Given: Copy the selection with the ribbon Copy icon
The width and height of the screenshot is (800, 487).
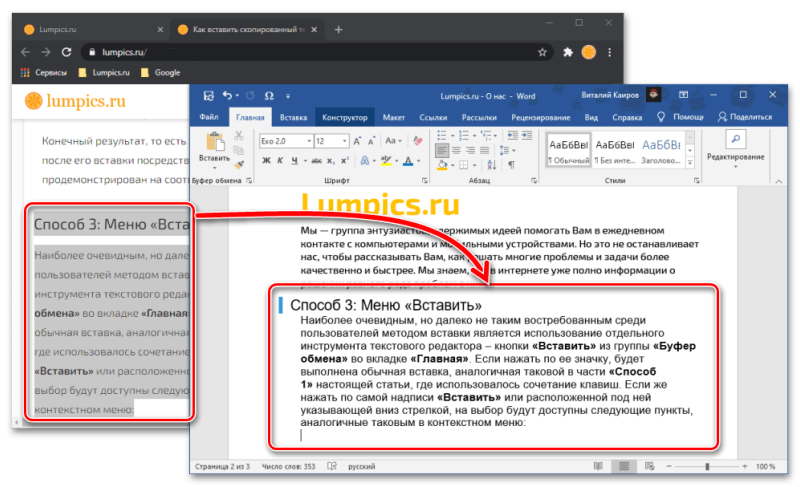Looking at the screenshot, I should (x=238, y=150).
